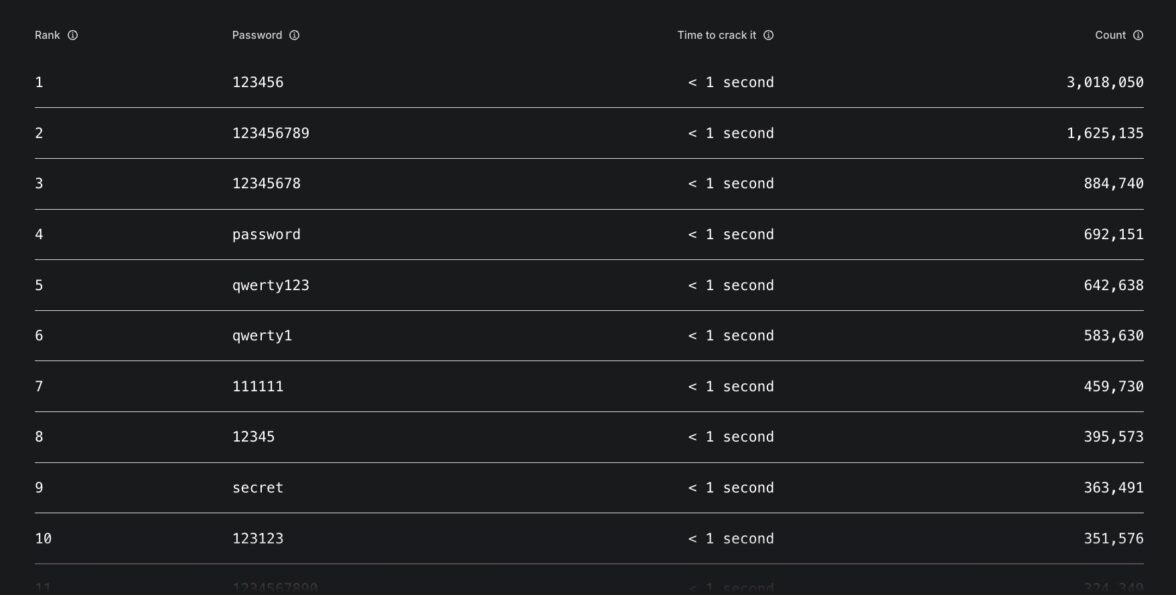Image resolution: width=1176 pixels, height=595 pixels.
Task: Click the info icon next to Rank
Action: (73, 35)
